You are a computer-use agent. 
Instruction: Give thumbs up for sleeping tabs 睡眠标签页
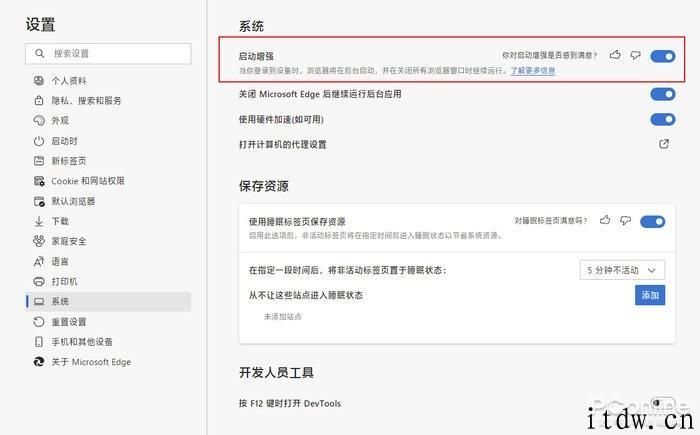tap(605, 220)
